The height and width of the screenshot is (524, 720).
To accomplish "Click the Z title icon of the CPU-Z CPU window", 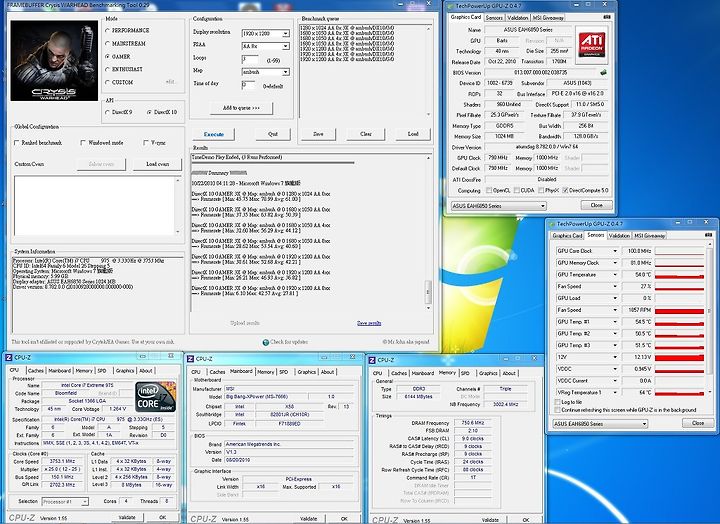I will coord(9,358).
